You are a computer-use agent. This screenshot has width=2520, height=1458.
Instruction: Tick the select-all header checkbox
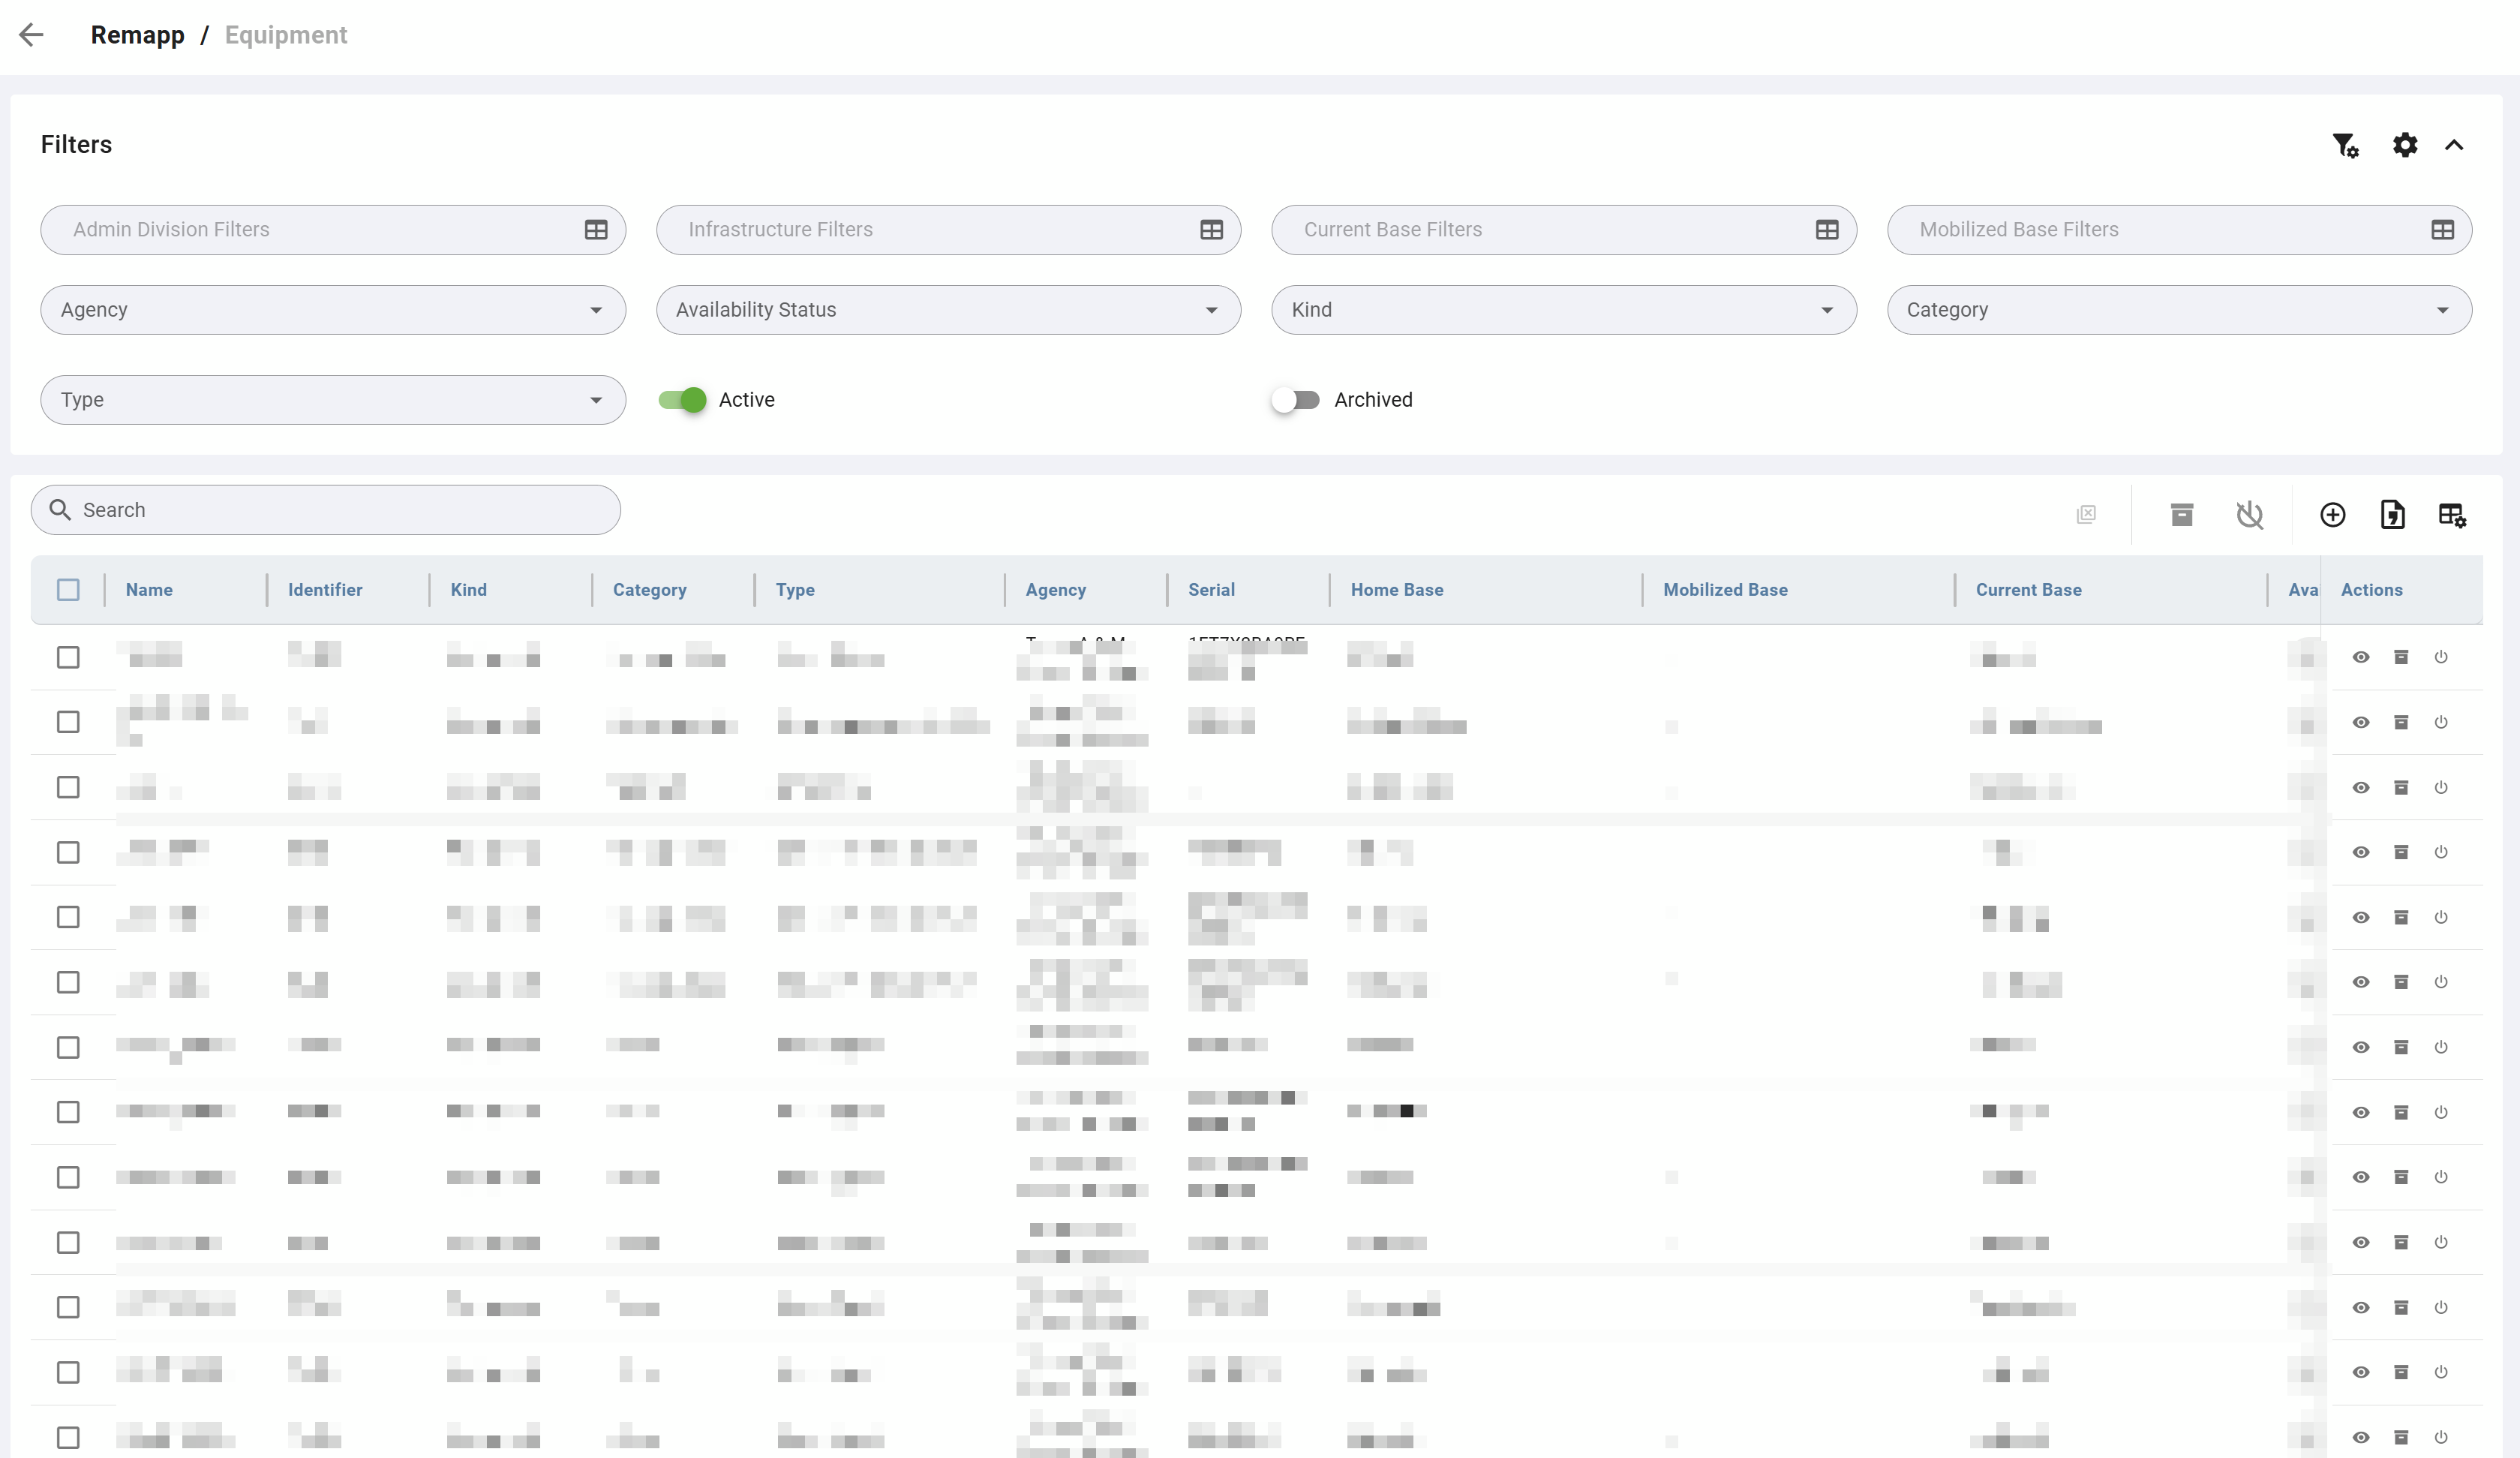pyautogui.click(x=68, y=590)
